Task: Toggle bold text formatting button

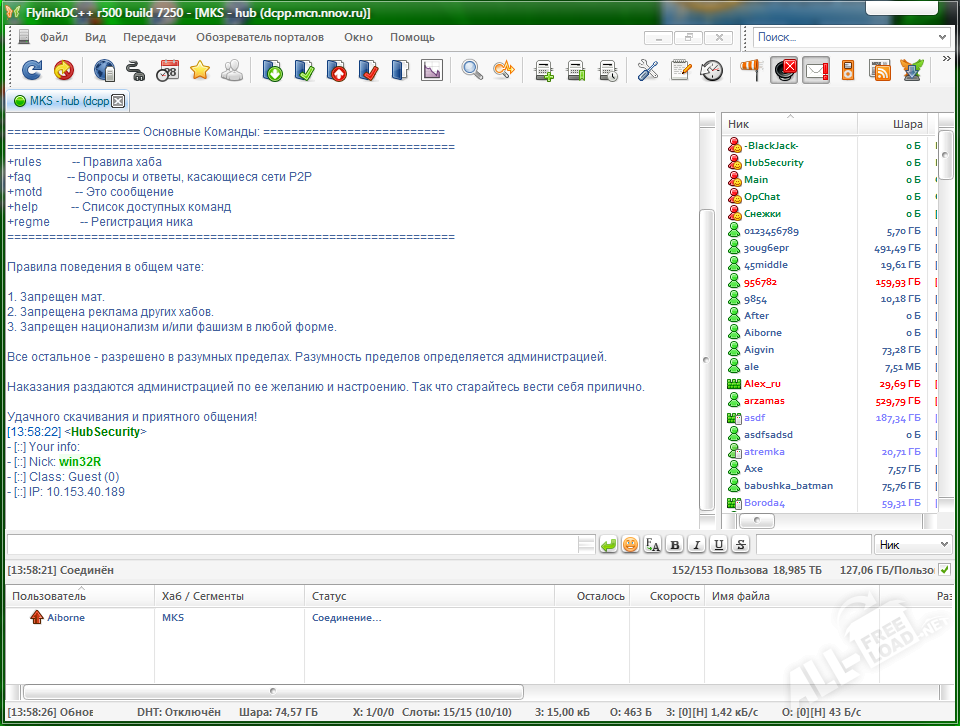Action: (674, 544)
